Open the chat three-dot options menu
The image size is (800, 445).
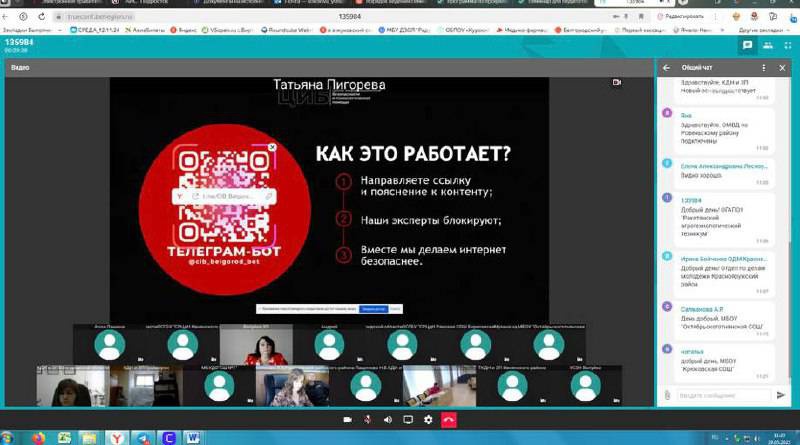tap(763, 67)
